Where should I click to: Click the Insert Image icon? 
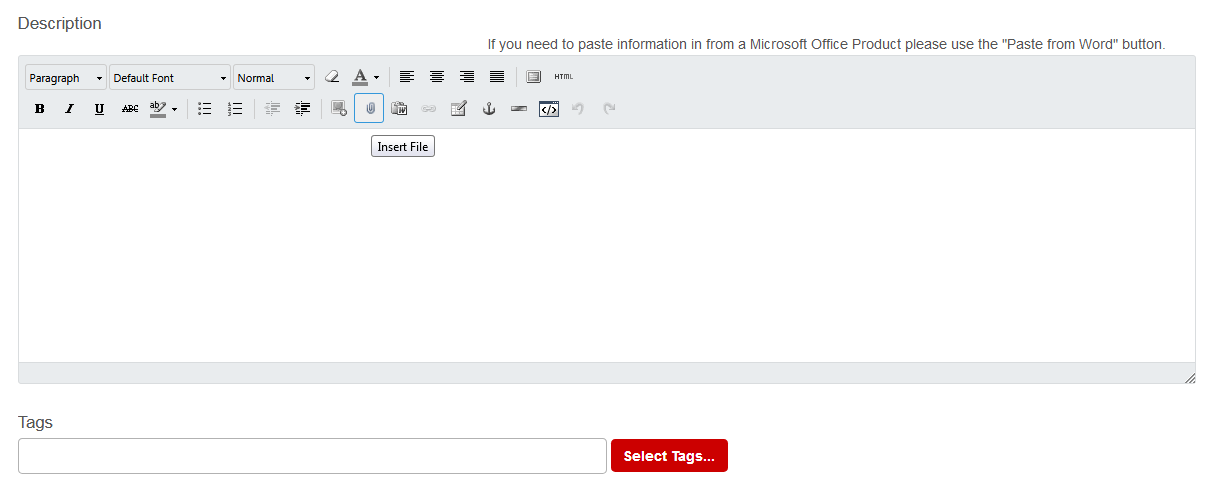[x=339, y=109]
